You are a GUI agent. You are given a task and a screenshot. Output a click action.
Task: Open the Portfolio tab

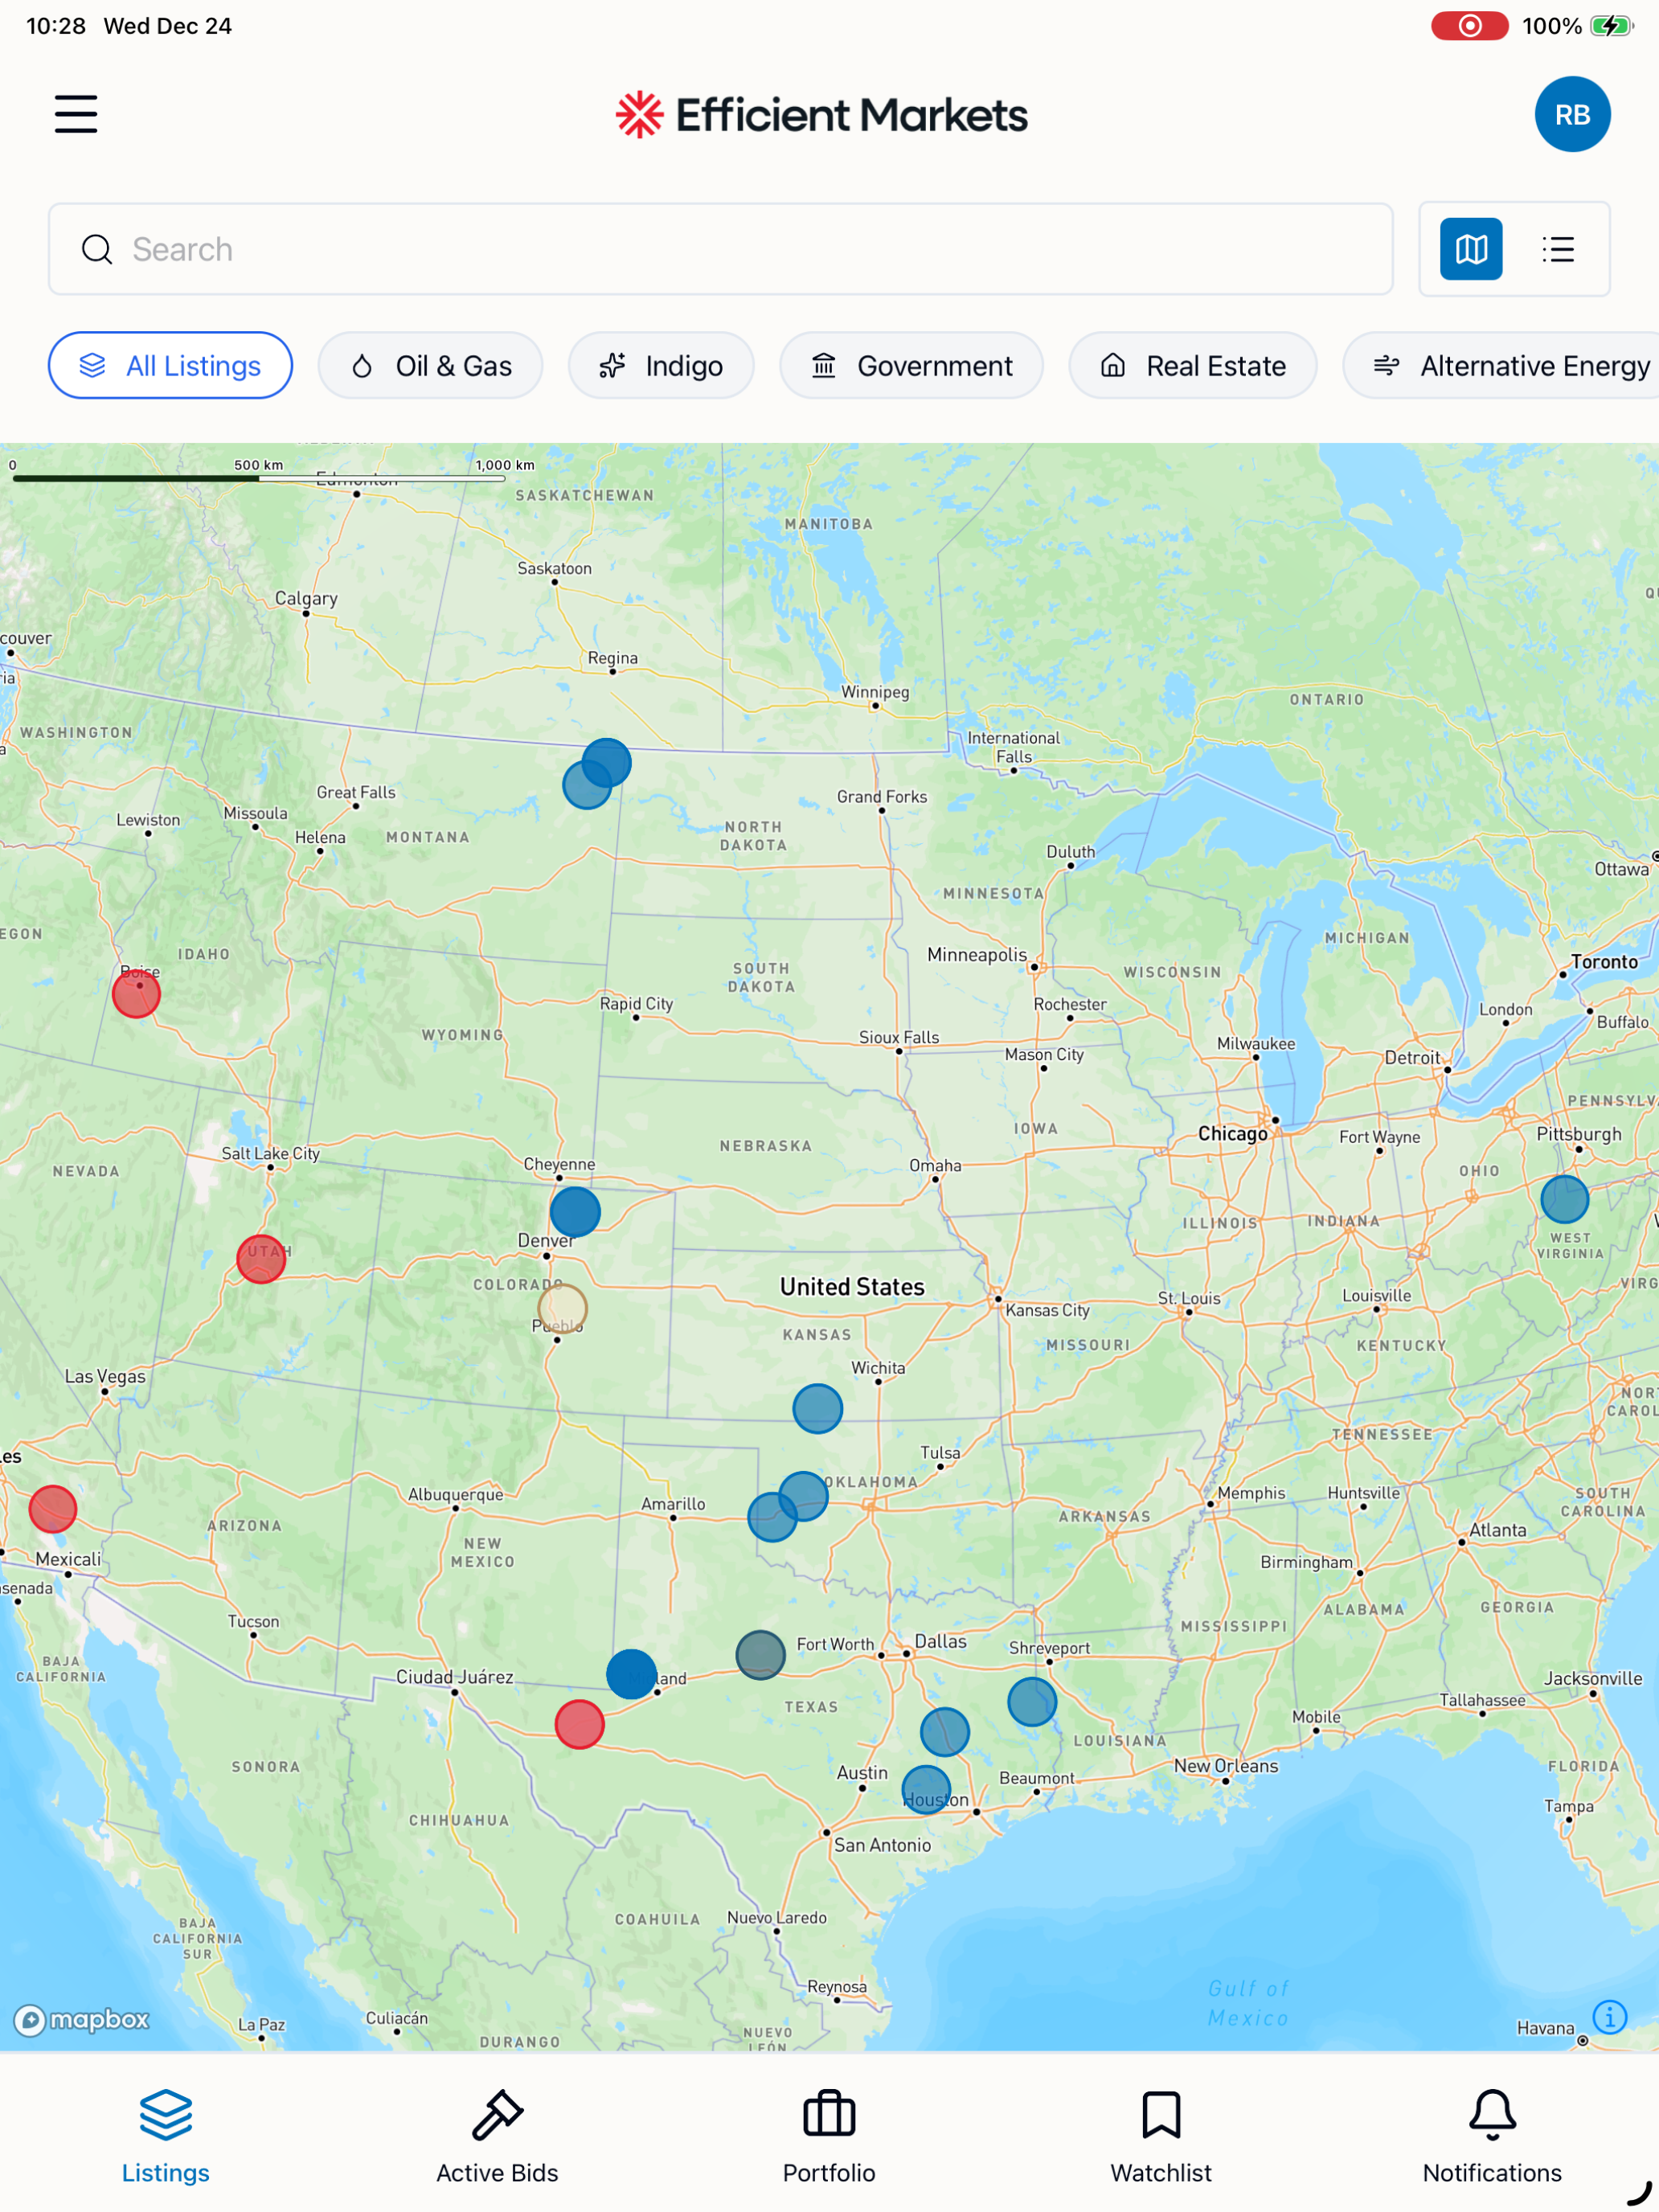(x=829, y=2136)
